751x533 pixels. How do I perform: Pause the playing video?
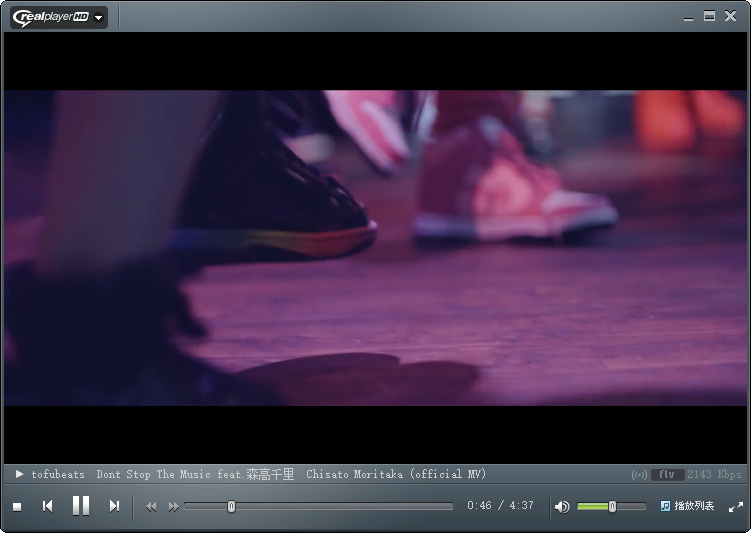pos(81,506)
